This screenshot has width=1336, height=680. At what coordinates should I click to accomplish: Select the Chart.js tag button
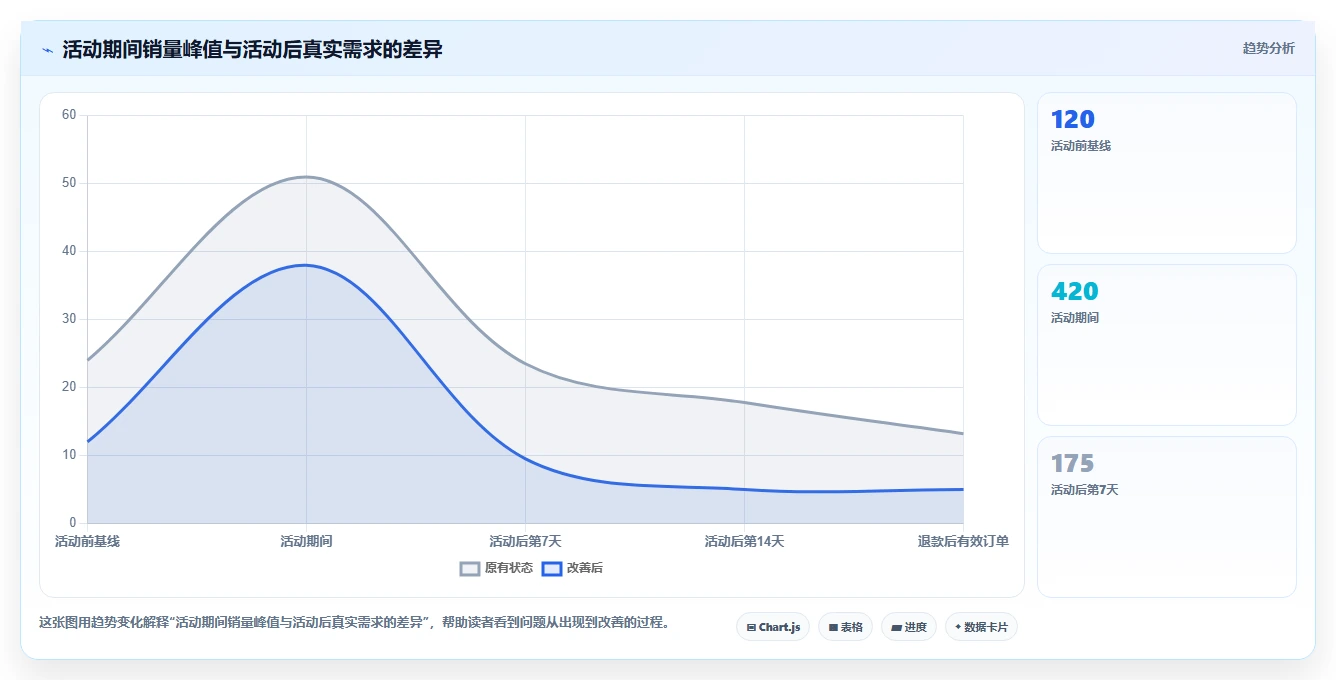[x=773, y=627]
